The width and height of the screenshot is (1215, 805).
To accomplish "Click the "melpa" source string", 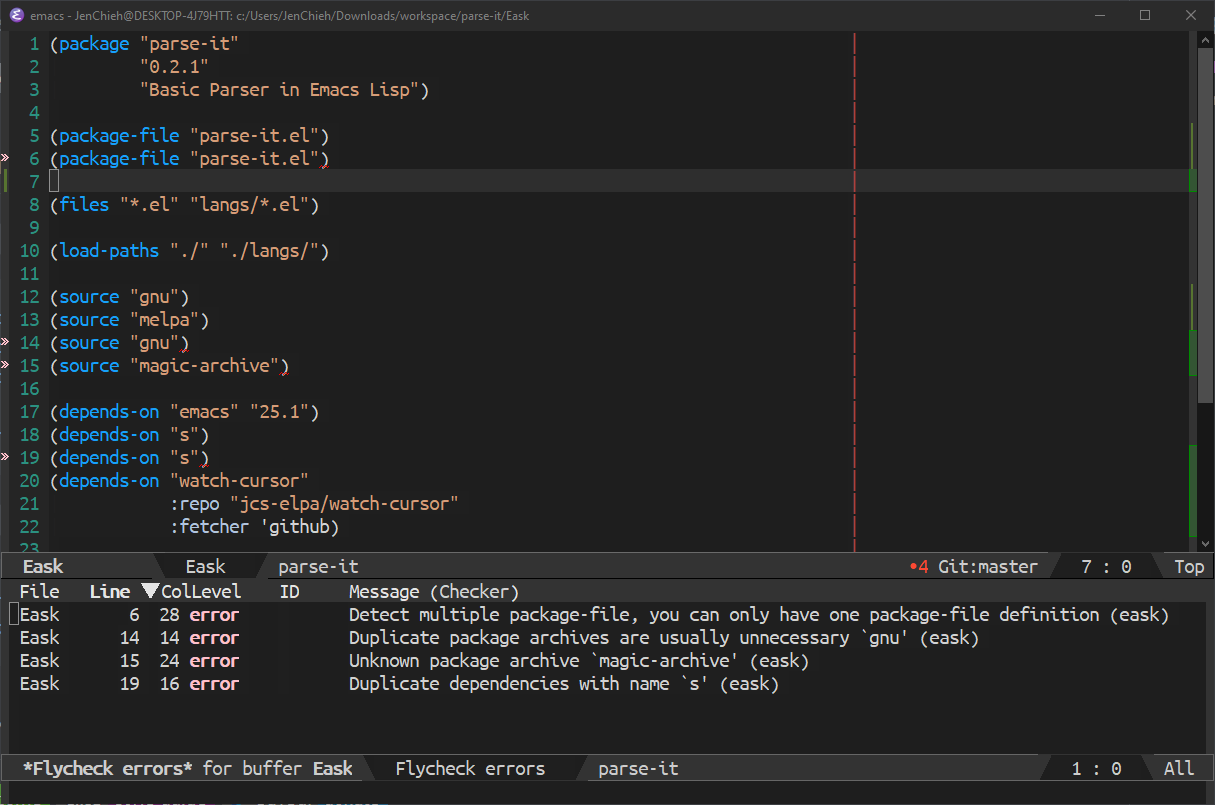I will (165, 320).
